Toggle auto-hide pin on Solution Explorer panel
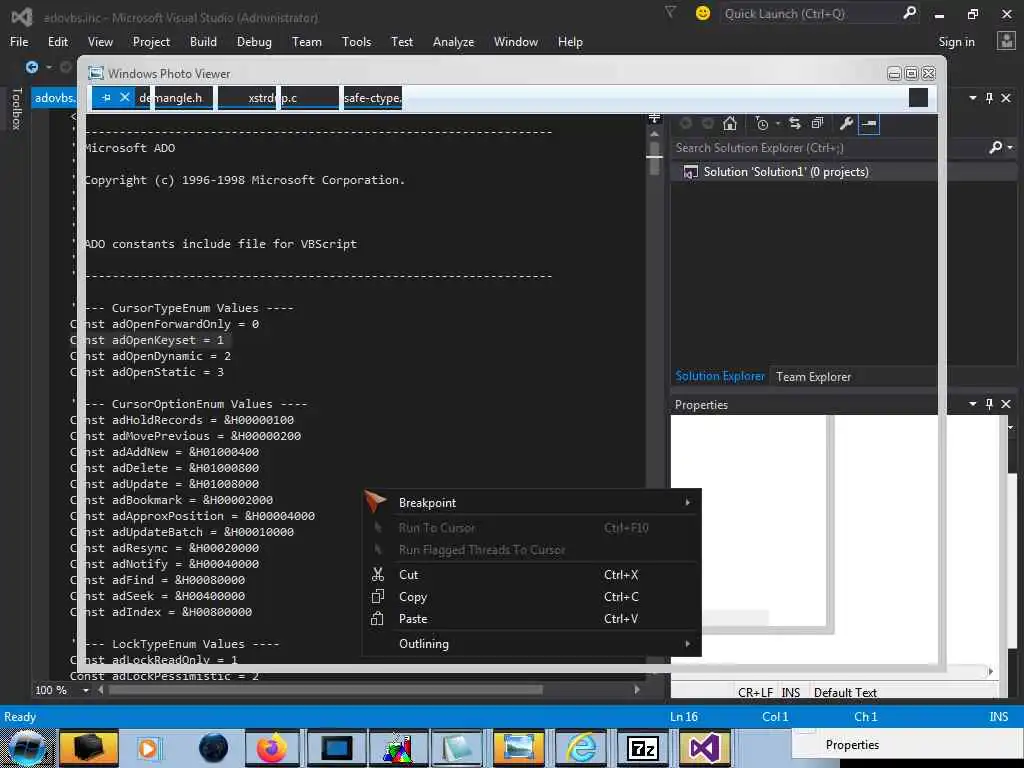Viewport: 1024px width, 768px height. [x=989, y=98]
